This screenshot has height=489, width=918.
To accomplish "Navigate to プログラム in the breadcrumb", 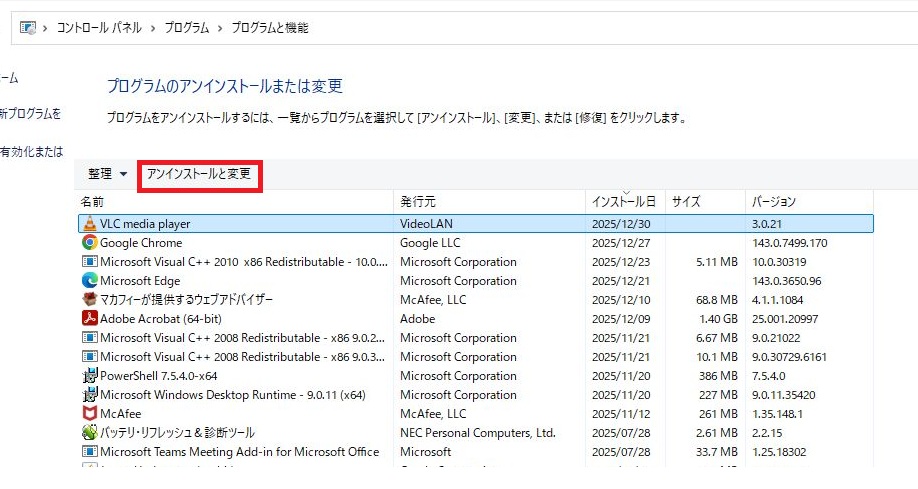I will click(x=187, y=28).
